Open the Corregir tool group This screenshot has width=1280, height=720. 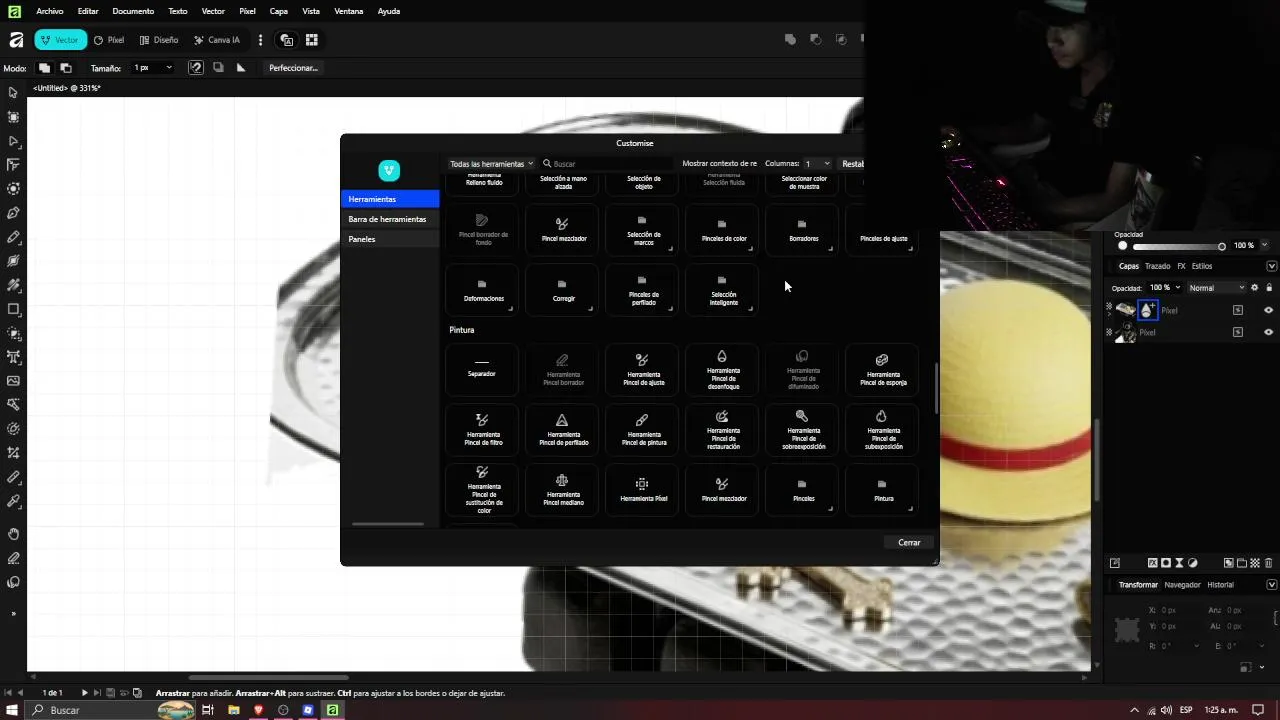click(563, 289)
